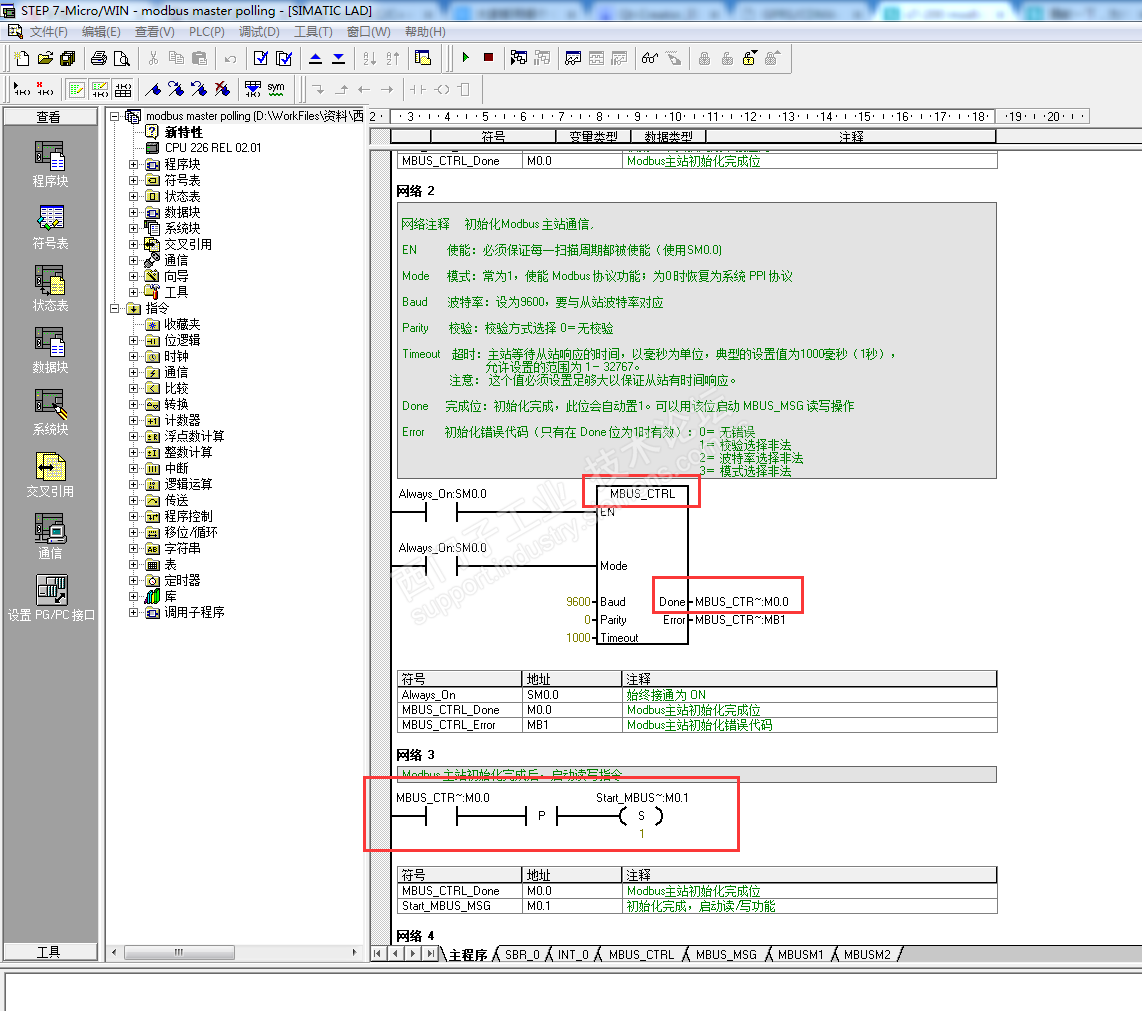Image resolution: width=1142 pixels, height=1011 pixels.
Task: Click the sym create-symbol-table icon
Action: coord(276,90)
